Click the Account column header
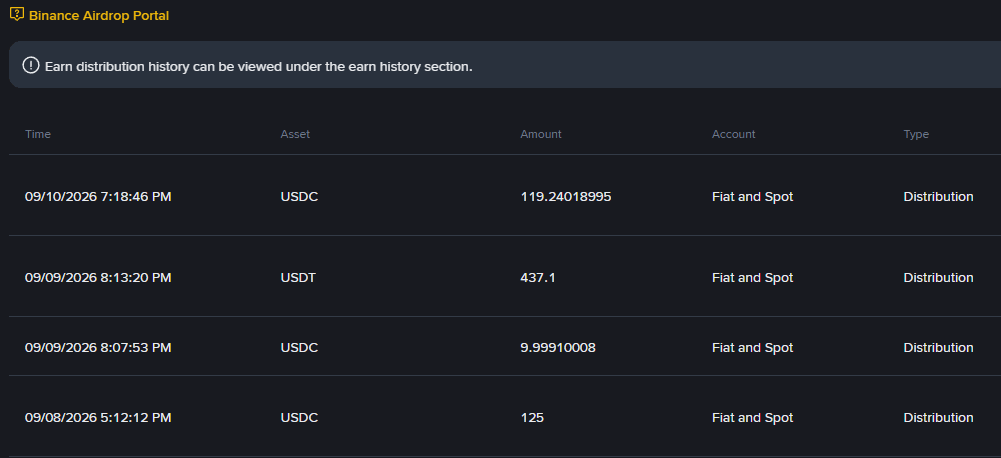The height and width of the screenshot is (458, 1001). 734,134
